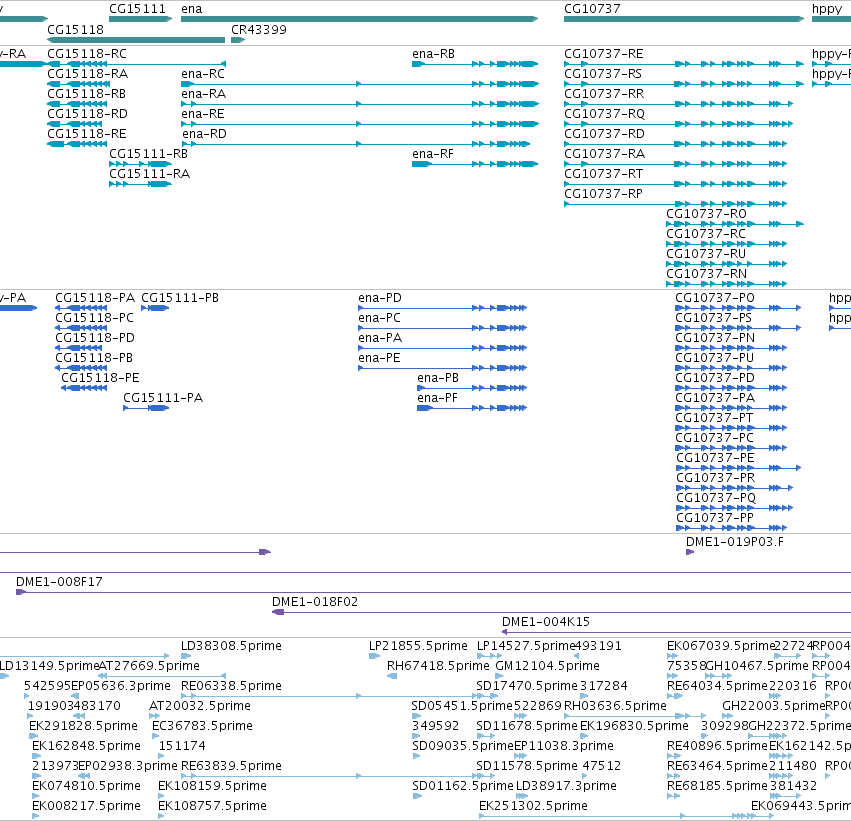Select protein CG10737-PR
This screenshot has height=821, width=851.
[716, 478]
